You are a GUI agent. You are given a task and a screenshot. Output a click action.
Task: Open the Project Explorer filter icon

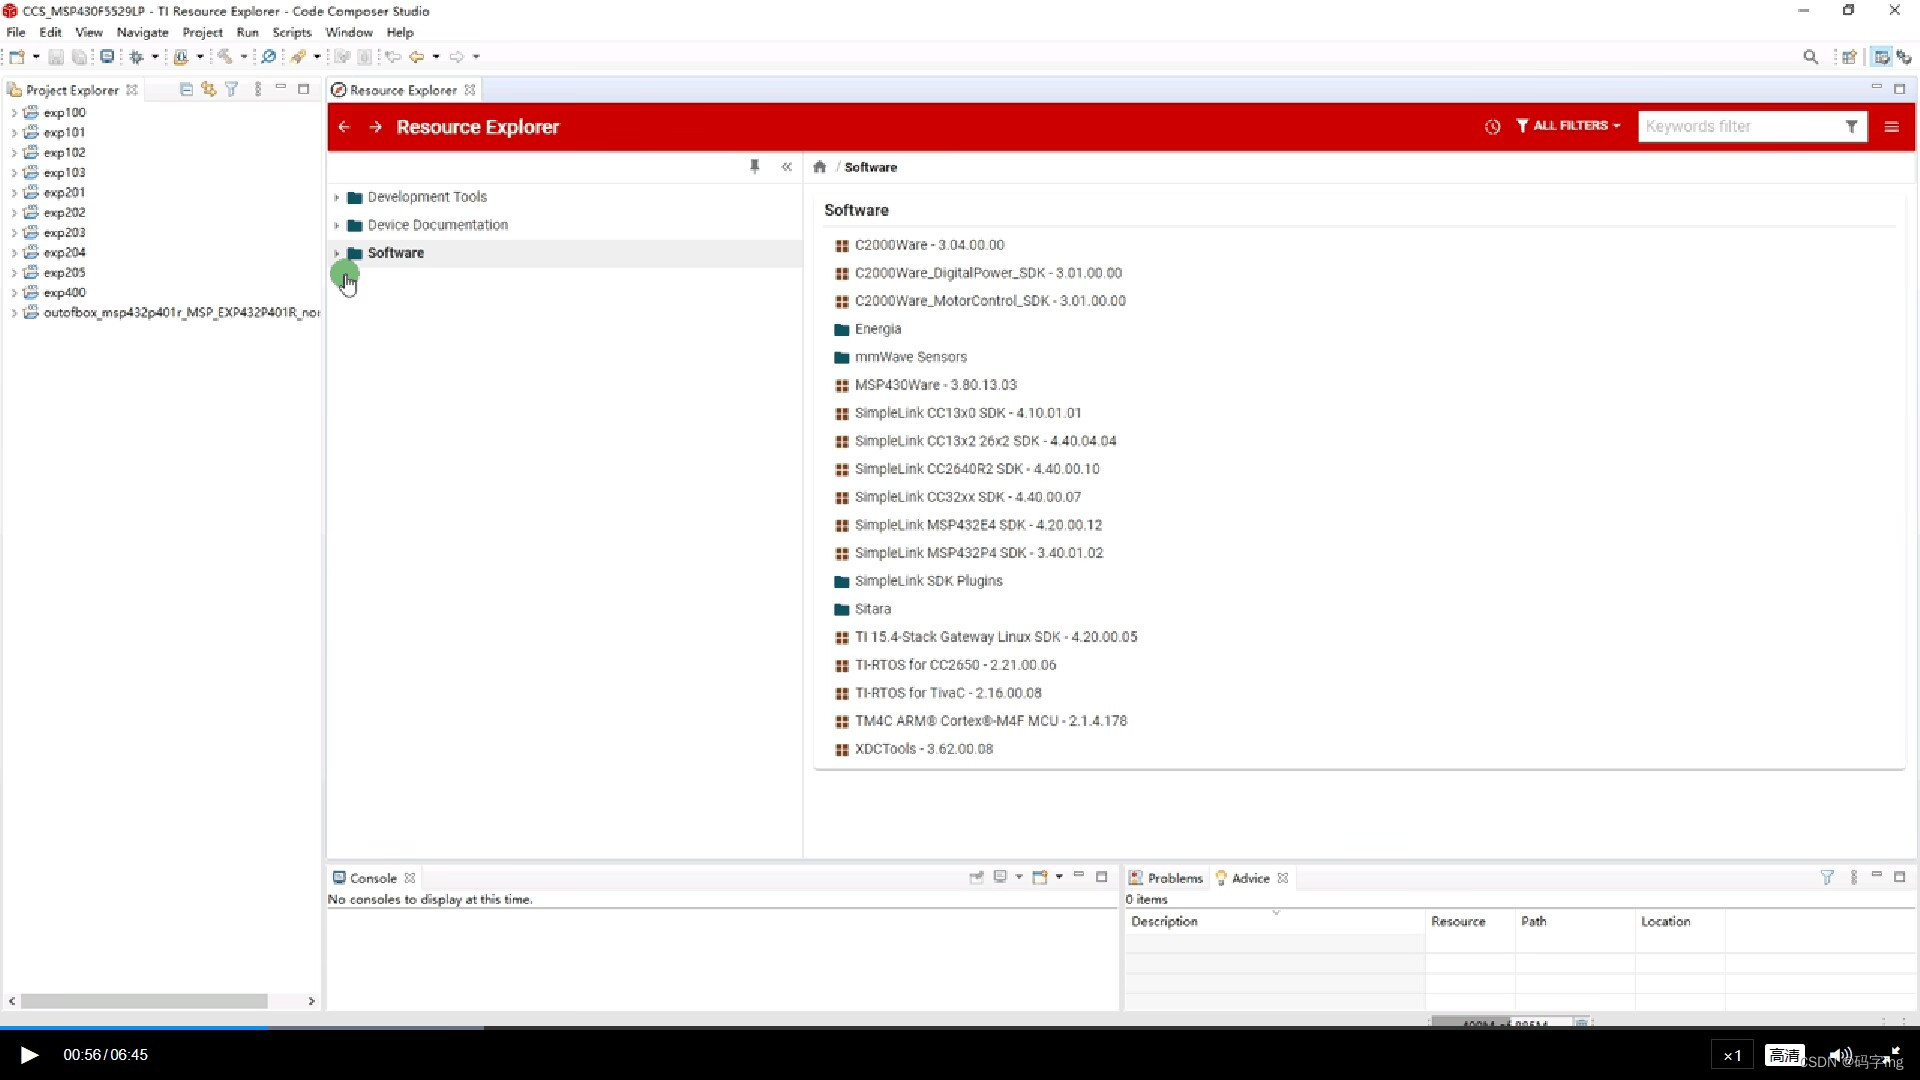coord(231,89)
